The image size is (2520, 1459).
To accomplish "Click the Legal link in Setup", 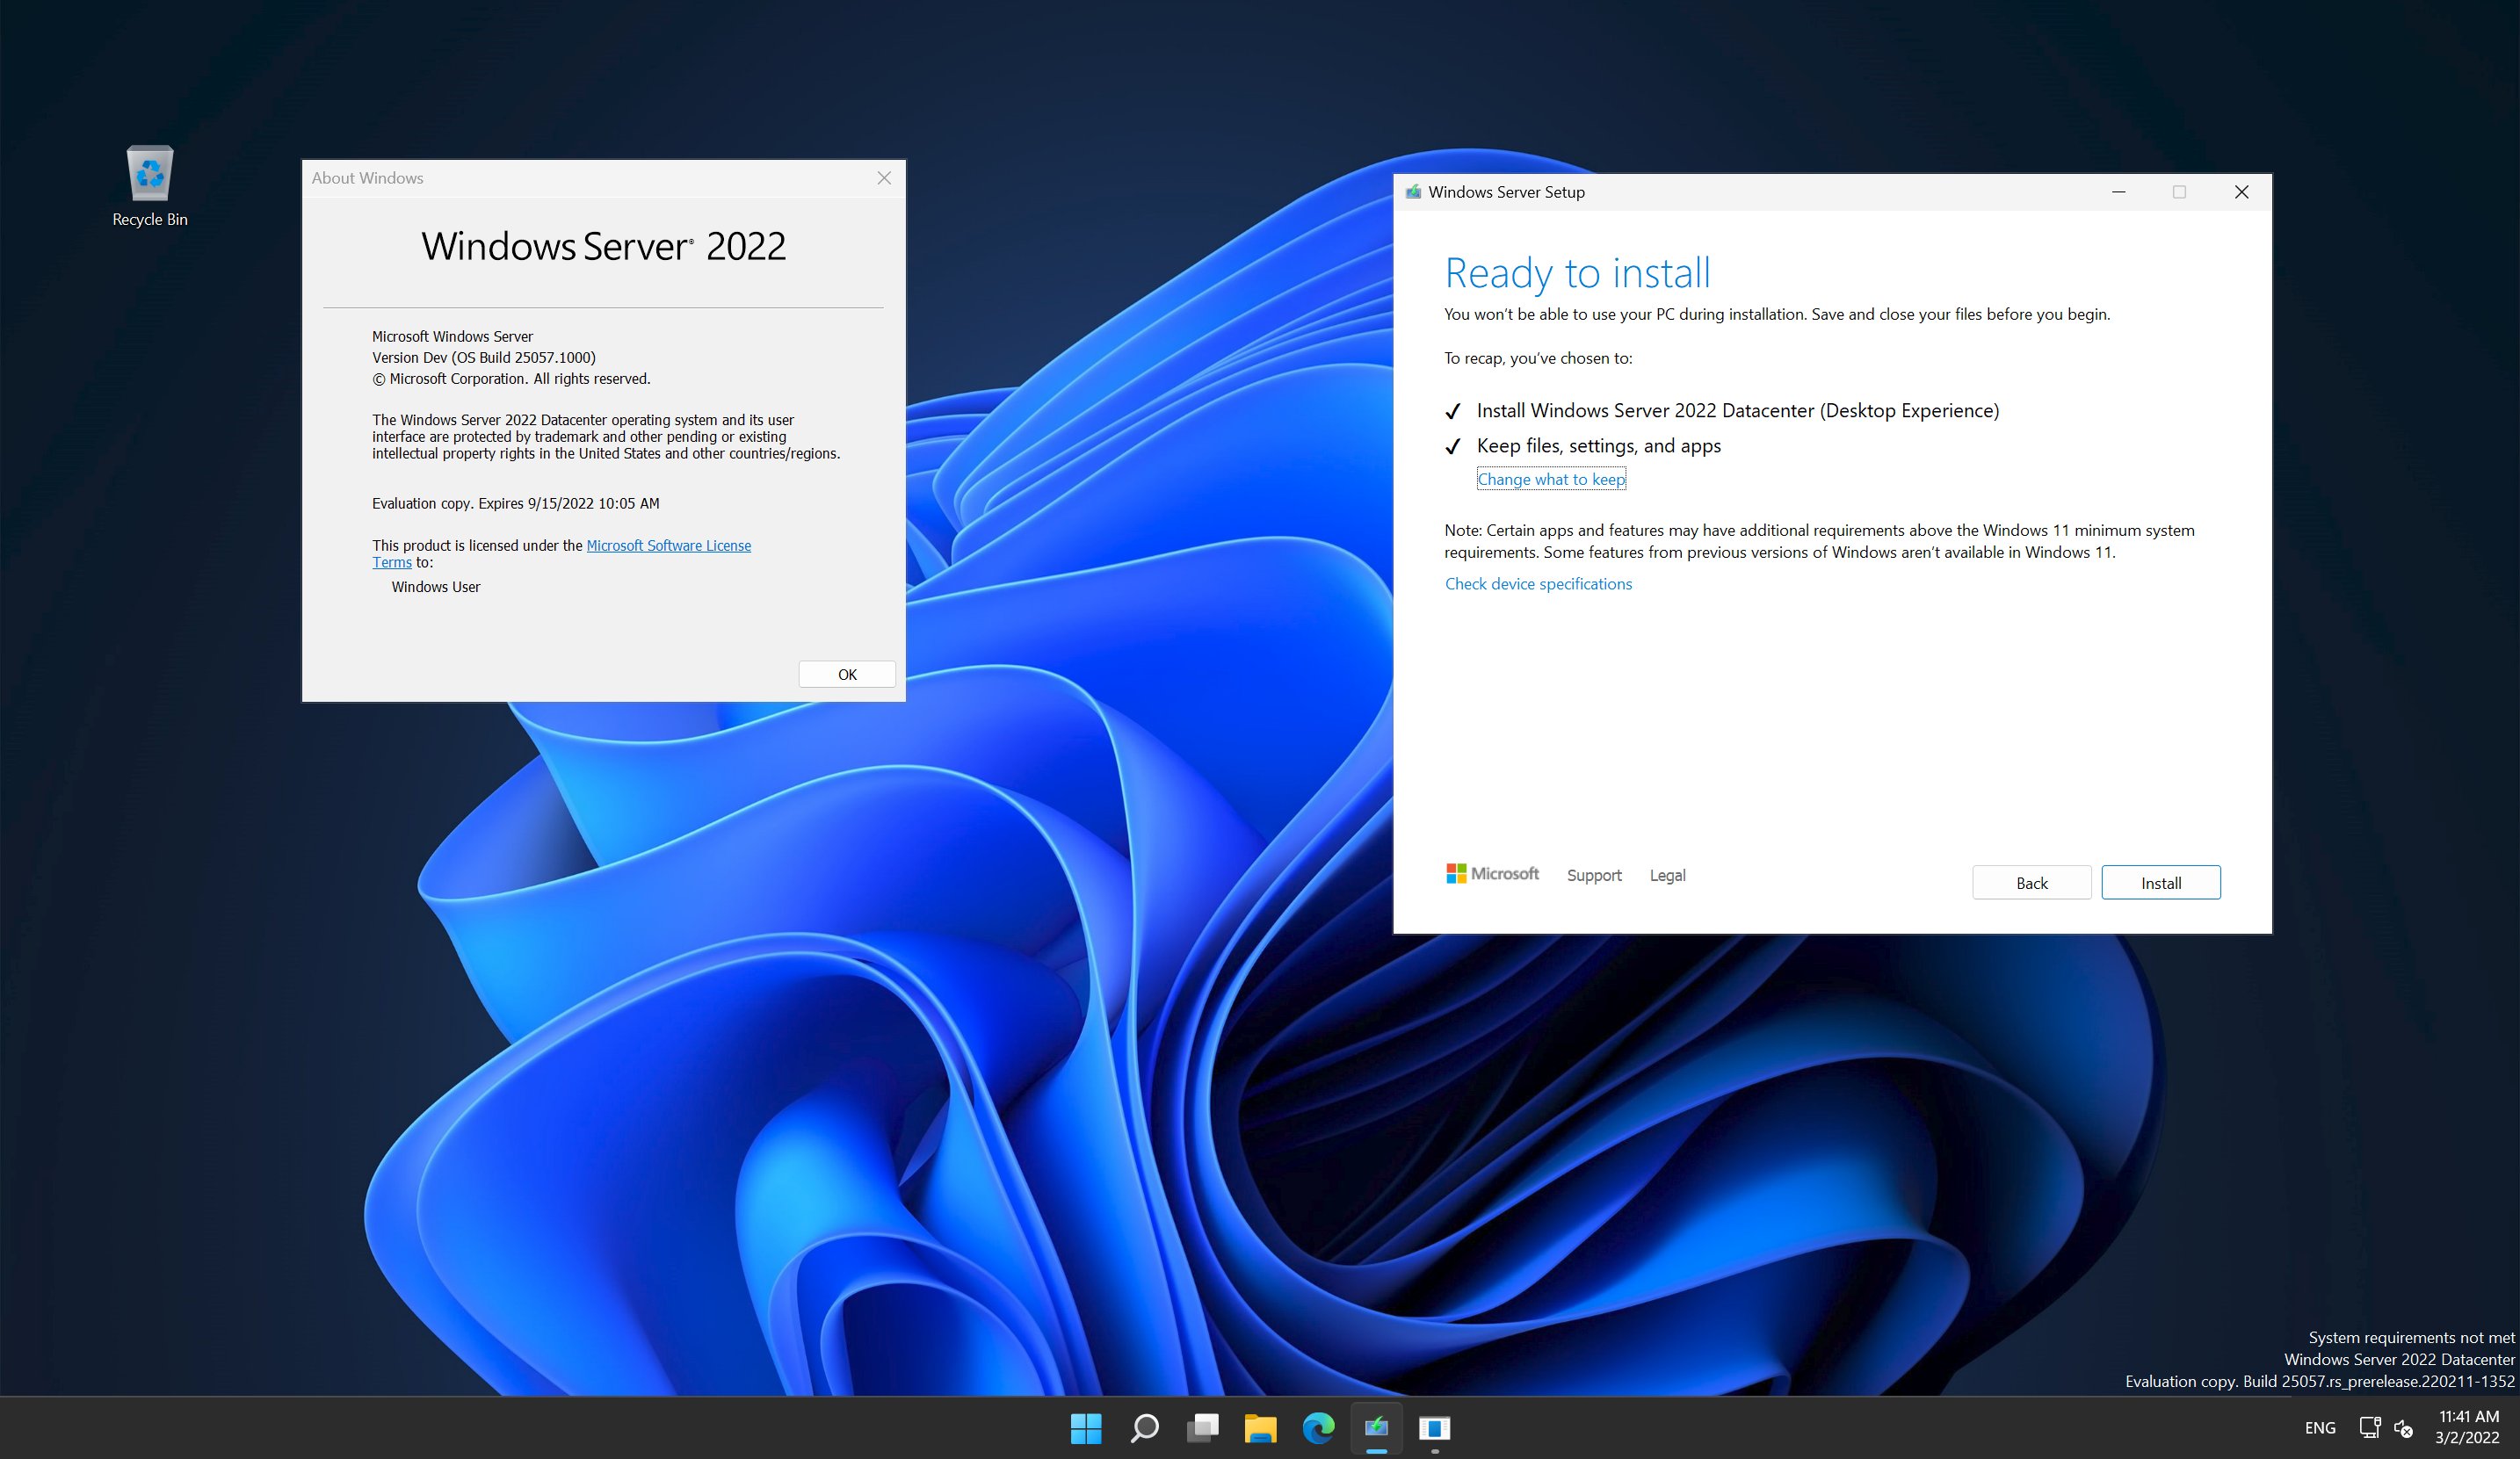I will click(1667, 875).
